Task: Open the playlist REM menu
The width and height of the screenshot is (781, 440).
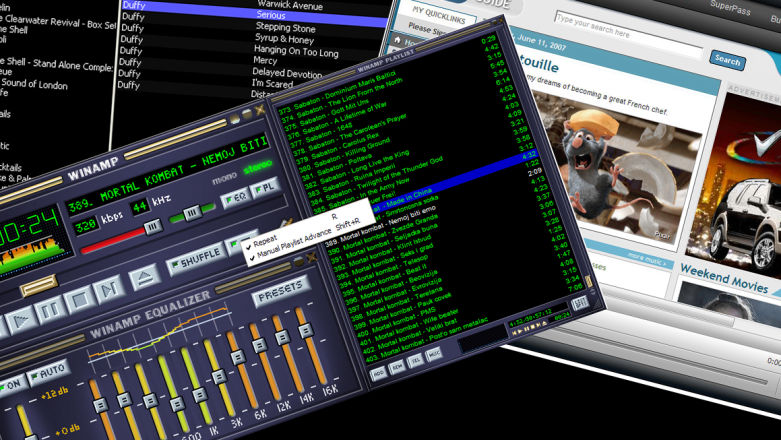Action: click(397, 367)
